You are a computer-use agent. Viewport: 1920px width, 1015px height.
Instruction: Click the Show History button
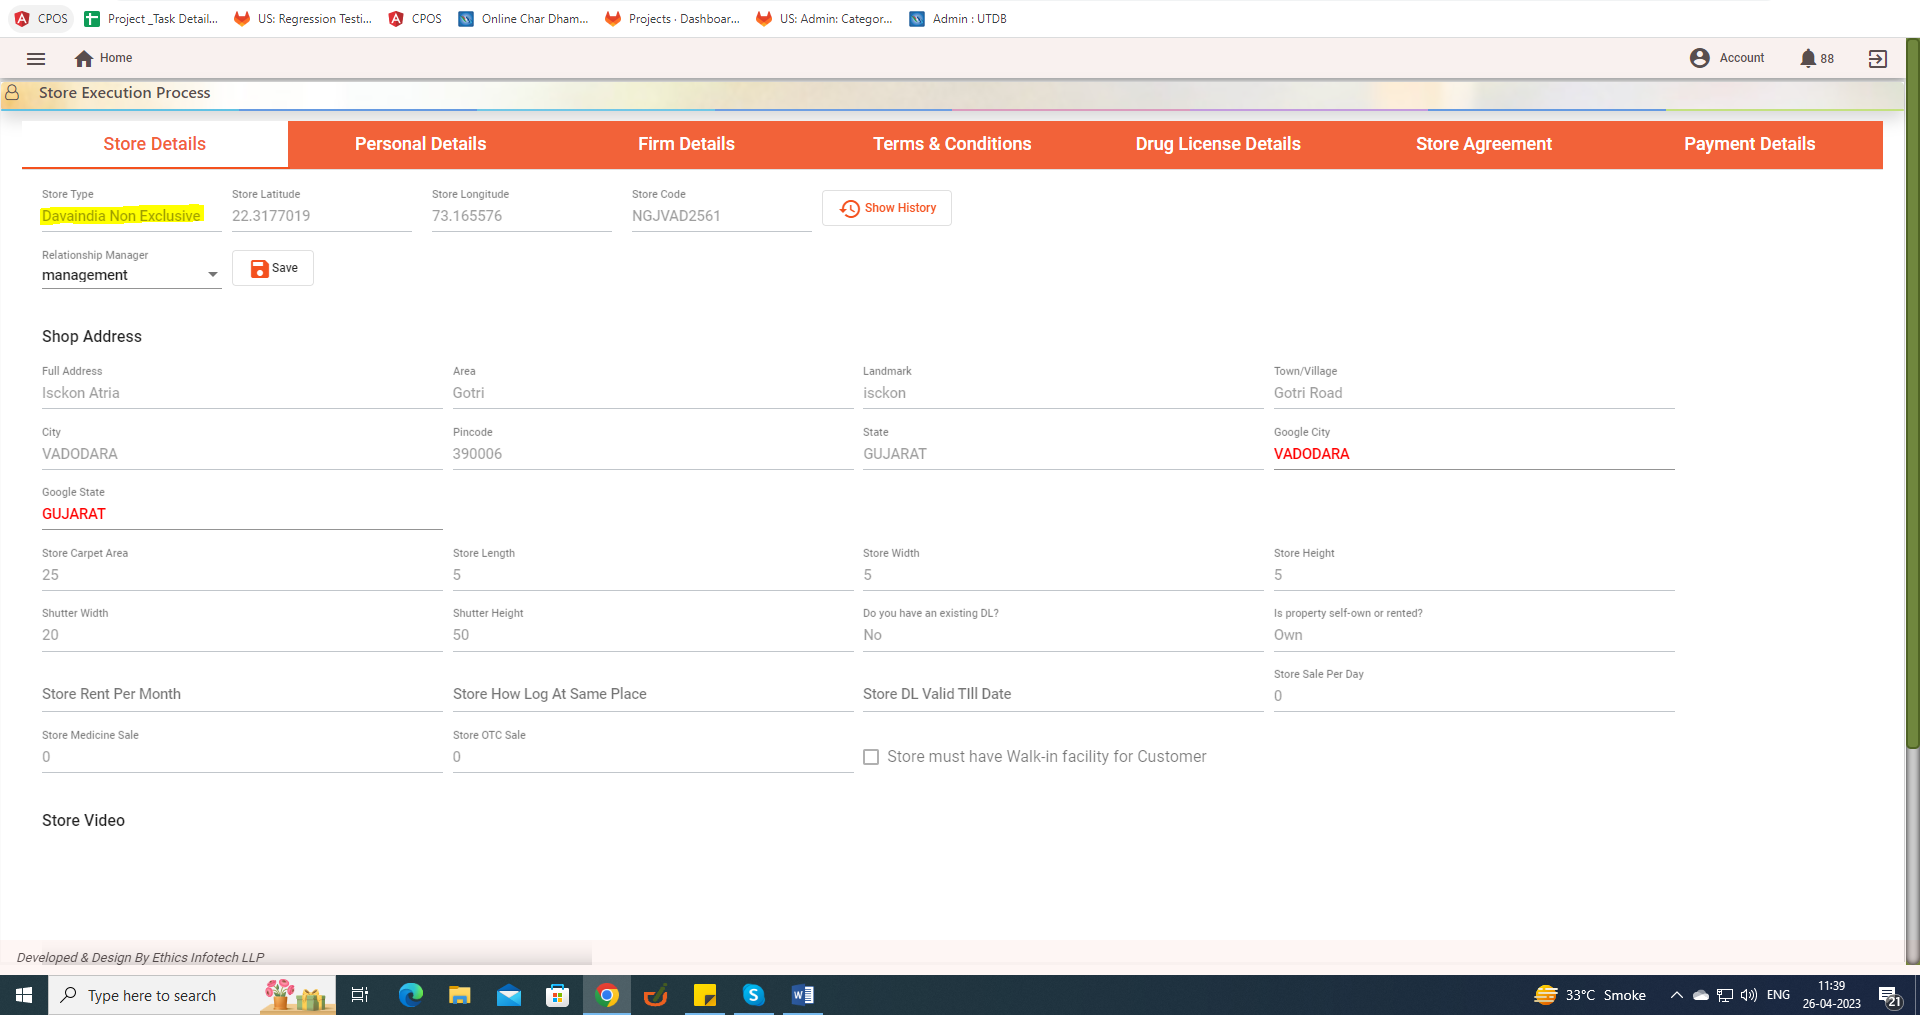[x=887, y=208]
